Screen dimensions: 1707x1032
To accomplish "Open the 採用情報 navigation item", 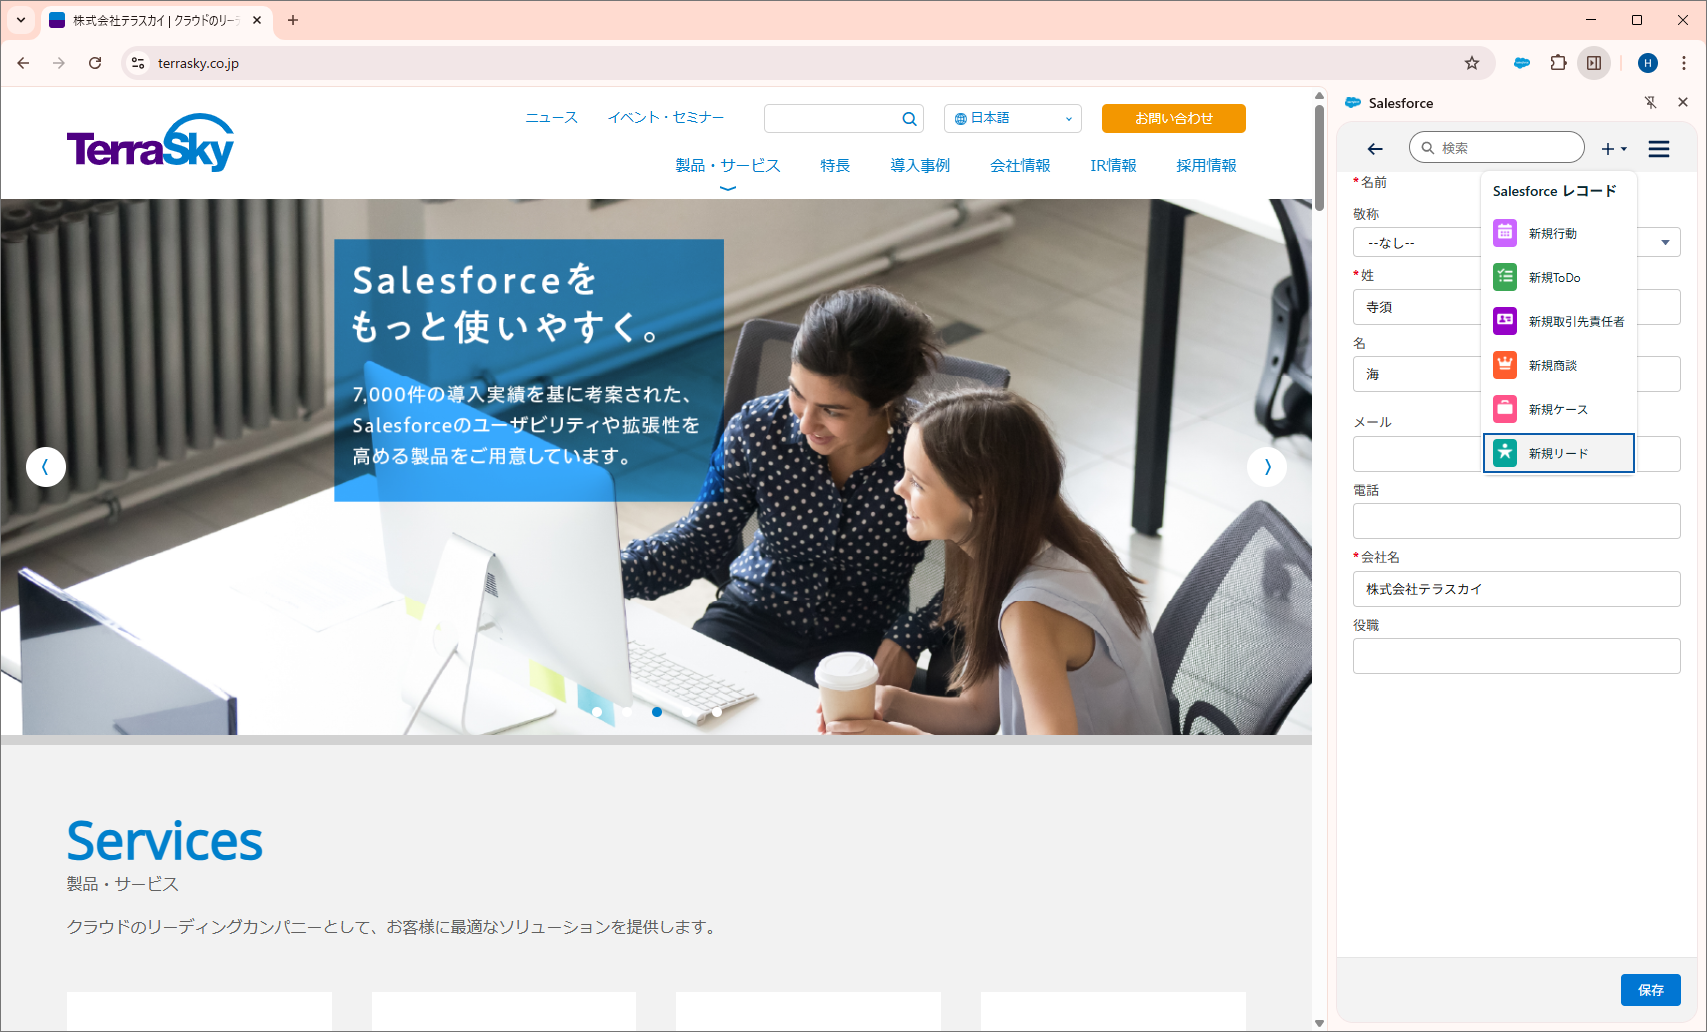I will point(1206,166).
